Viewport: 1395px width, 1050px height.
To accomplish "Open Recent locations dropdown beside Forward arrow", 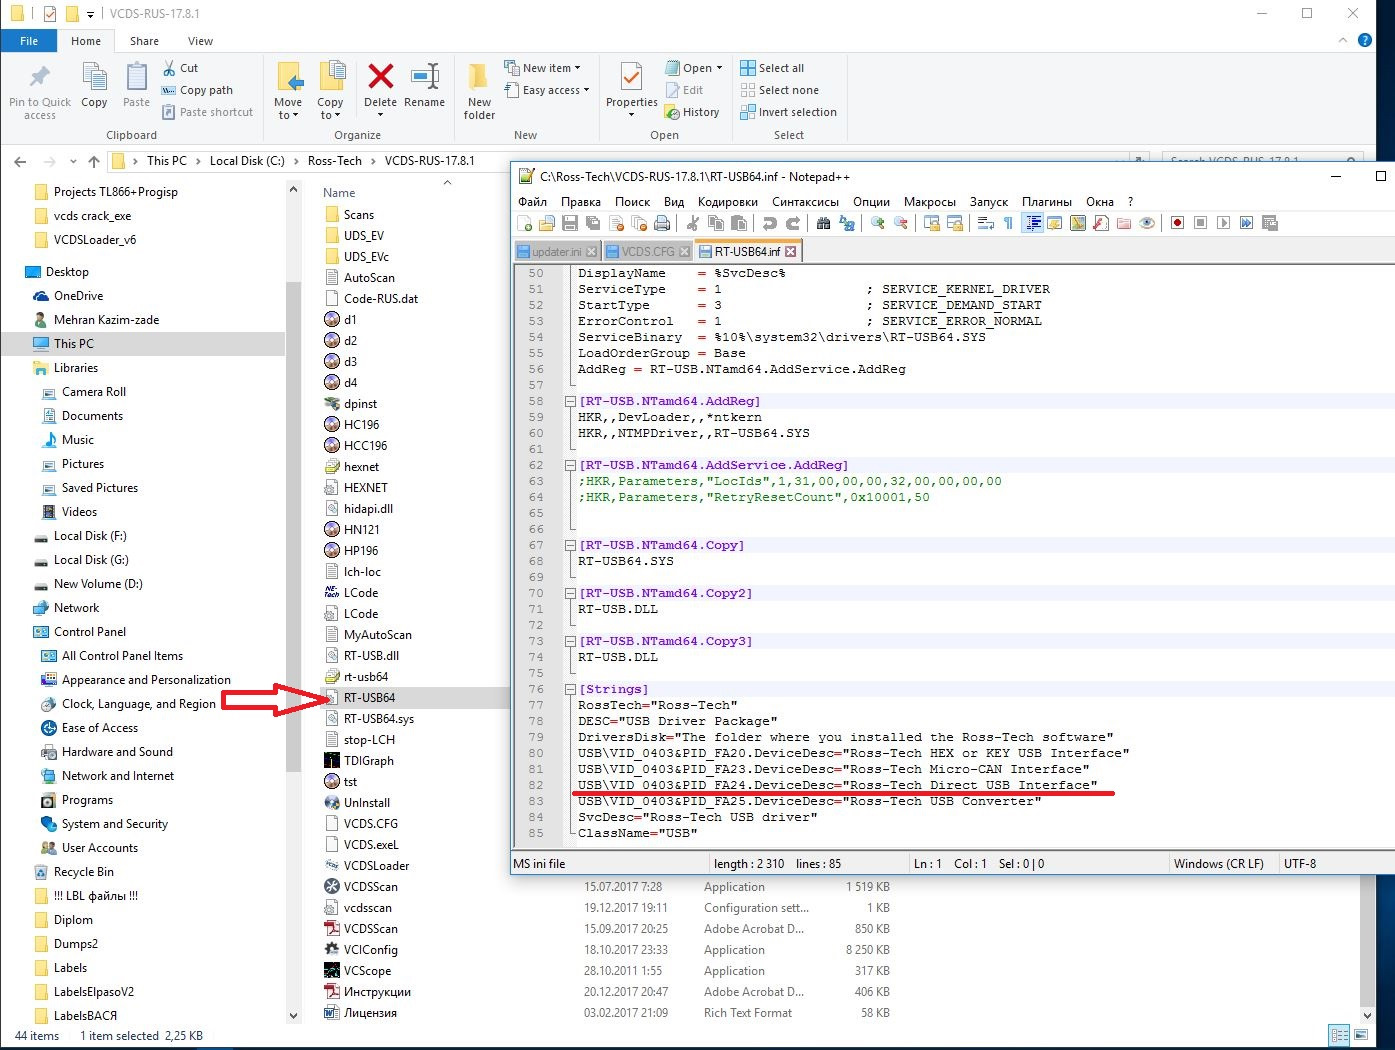I will [x=72, y=161].
